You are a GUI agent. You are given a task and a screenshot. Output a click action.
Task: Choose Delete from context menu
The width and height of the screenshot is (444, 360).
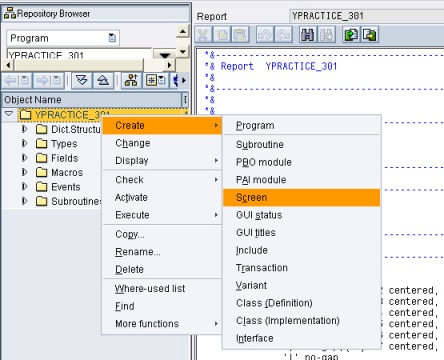point(162,269)
